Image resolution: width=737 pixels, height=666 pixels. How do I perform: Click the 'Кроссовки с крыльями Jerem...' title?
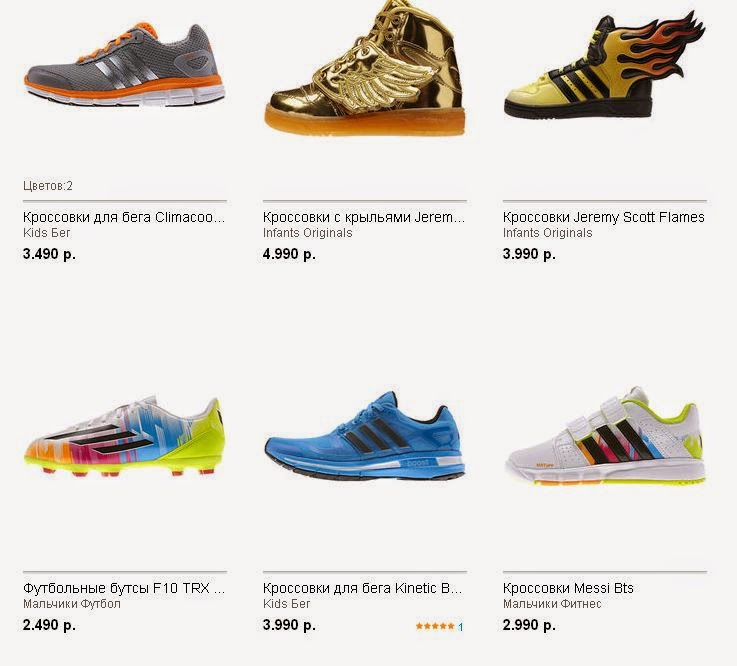tap(364, 217)
